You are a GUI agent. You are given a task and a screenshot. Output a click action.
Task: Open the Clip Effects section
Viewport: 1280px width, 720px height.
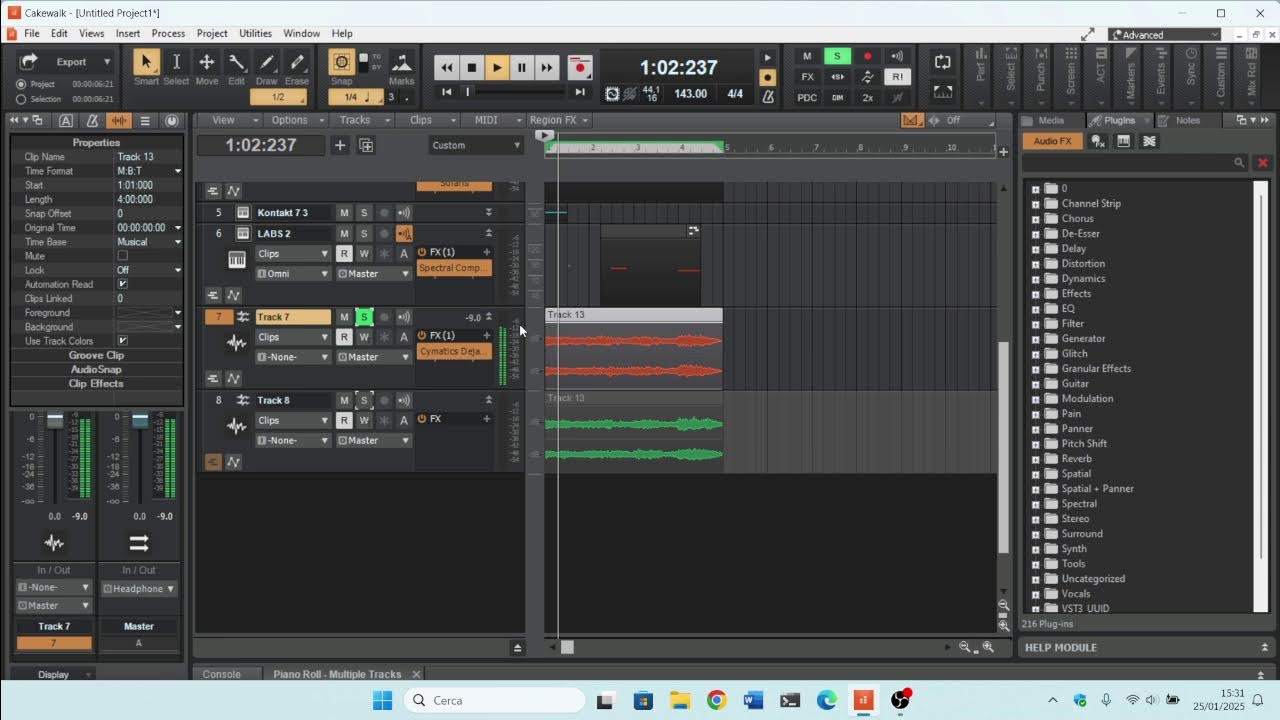(x=96, y=384)
